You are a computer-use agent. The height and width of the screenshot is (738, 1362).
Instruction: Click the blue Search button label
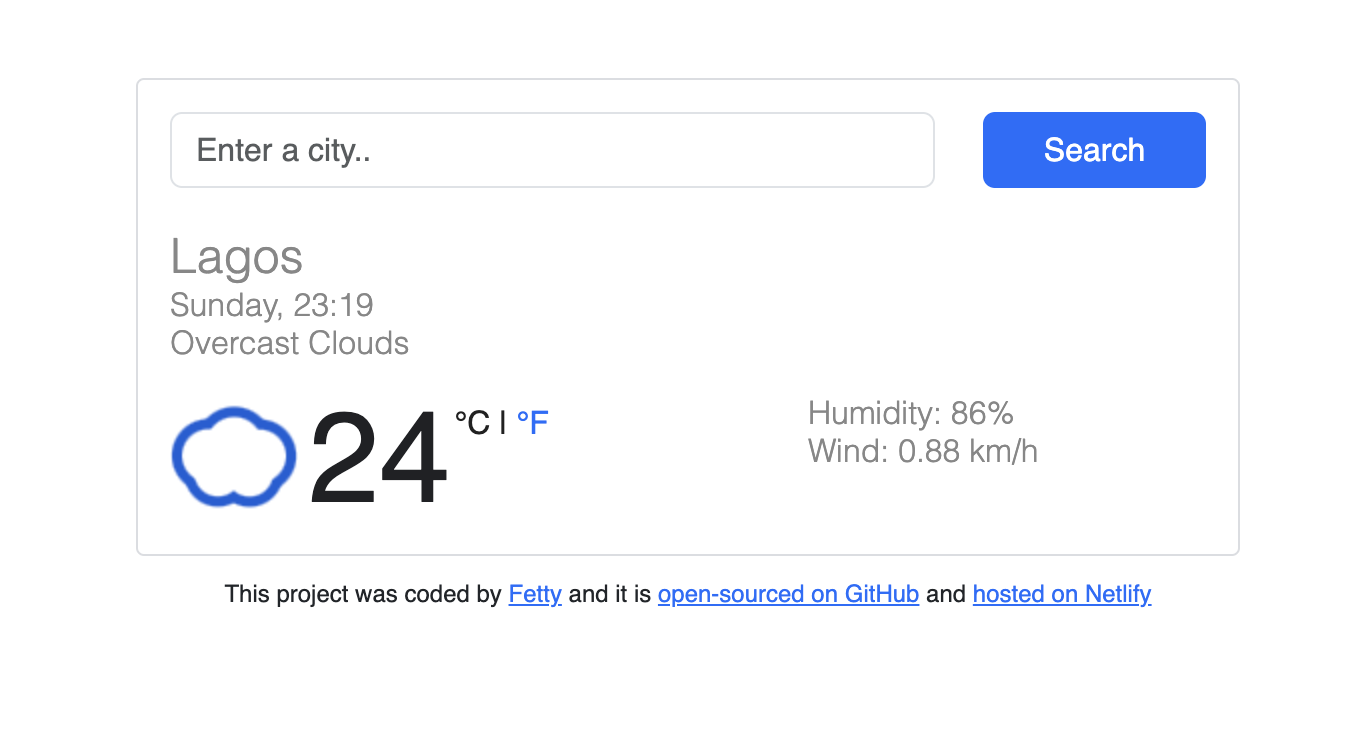(1093, 149)
